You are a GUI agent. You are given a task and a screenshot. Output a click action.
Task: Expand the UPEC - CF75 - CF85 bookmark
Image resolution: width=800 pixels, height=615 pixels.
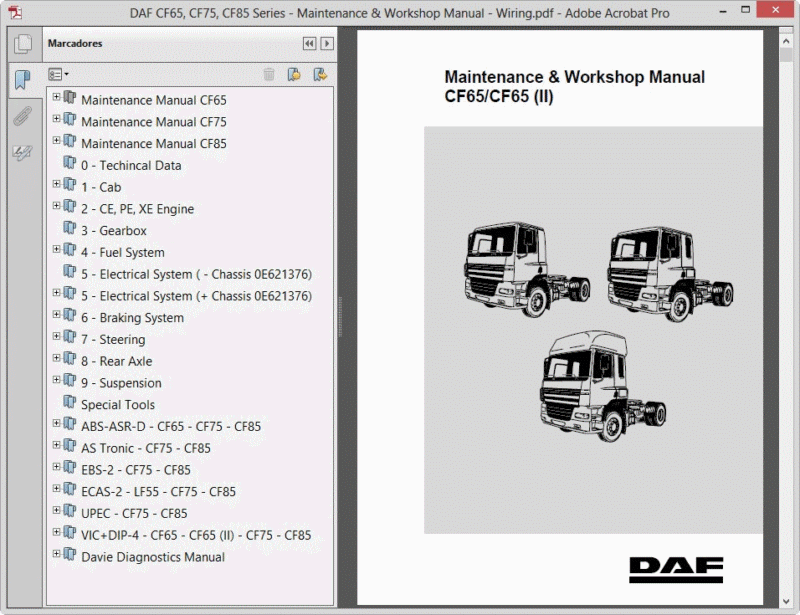pyautogui.click(x=56, y=510)
